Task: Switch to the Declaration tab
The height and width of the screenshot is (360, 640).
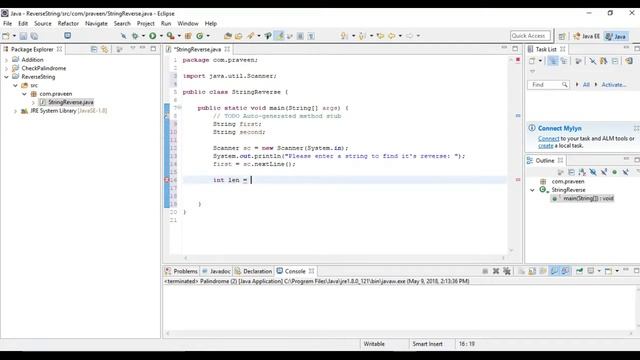Action: click(253, 271)
